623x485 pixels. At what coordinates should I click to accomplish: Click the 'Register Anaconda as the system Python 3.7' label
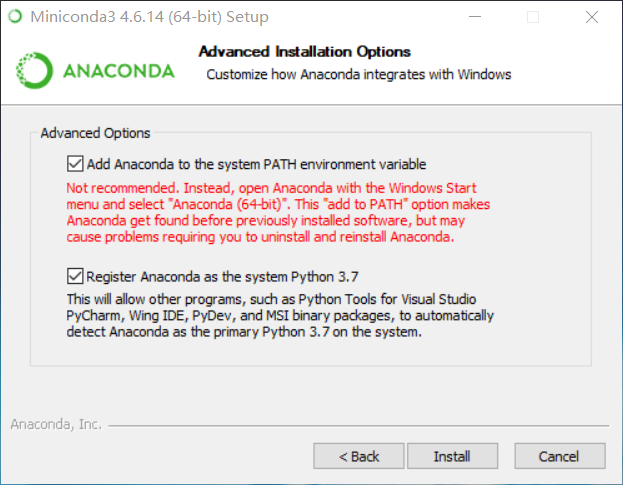(x=222, y=276)
